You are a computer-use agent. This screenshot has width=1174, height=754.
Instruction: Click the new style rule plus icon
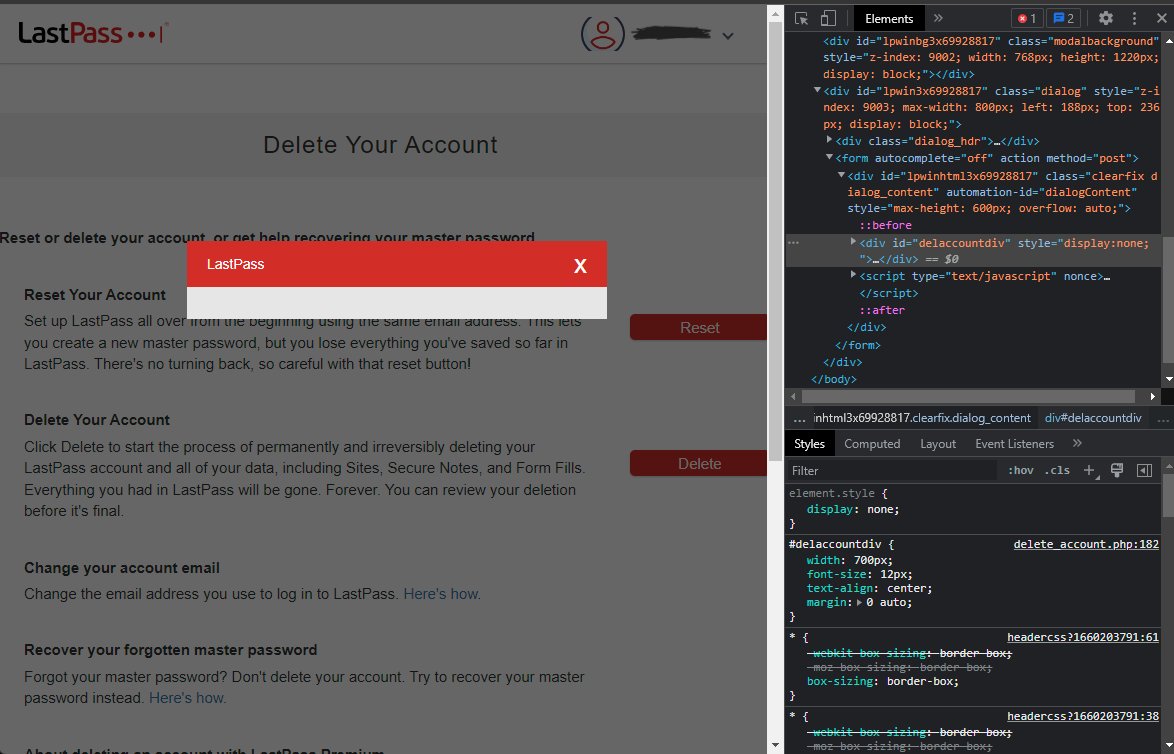pos(1089,471)
